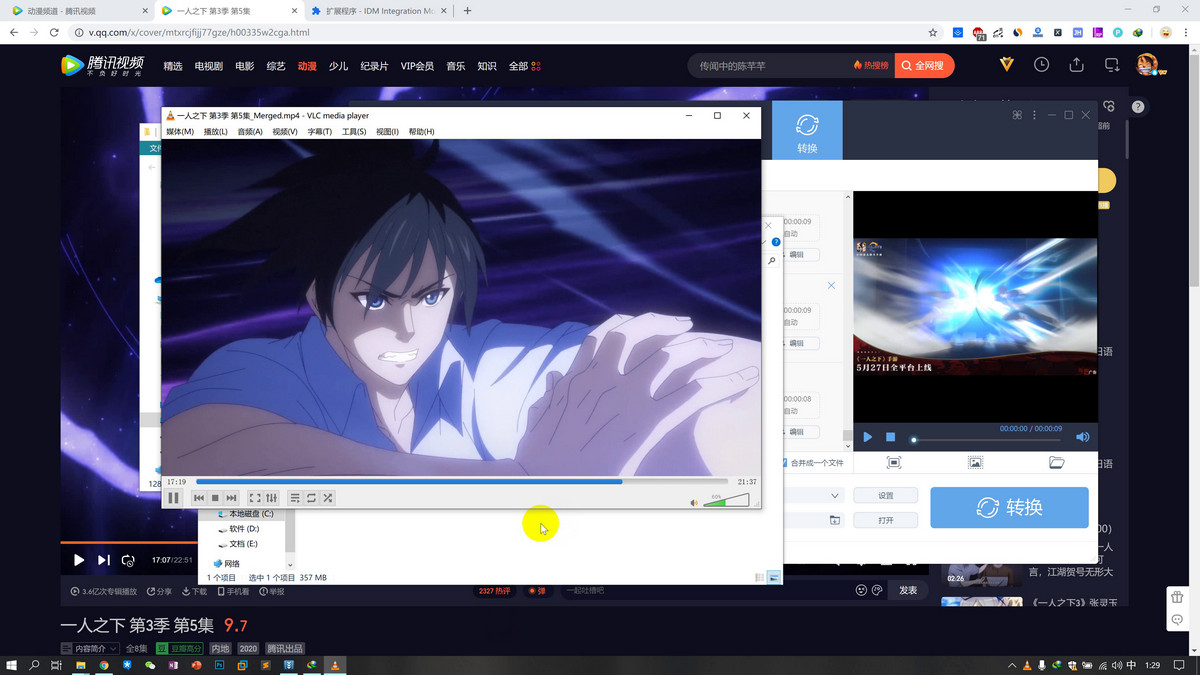The width and height of the screenshot is (1200, 675).
Task: Open output folder icon below preview
Action: tap(1056, 463)
